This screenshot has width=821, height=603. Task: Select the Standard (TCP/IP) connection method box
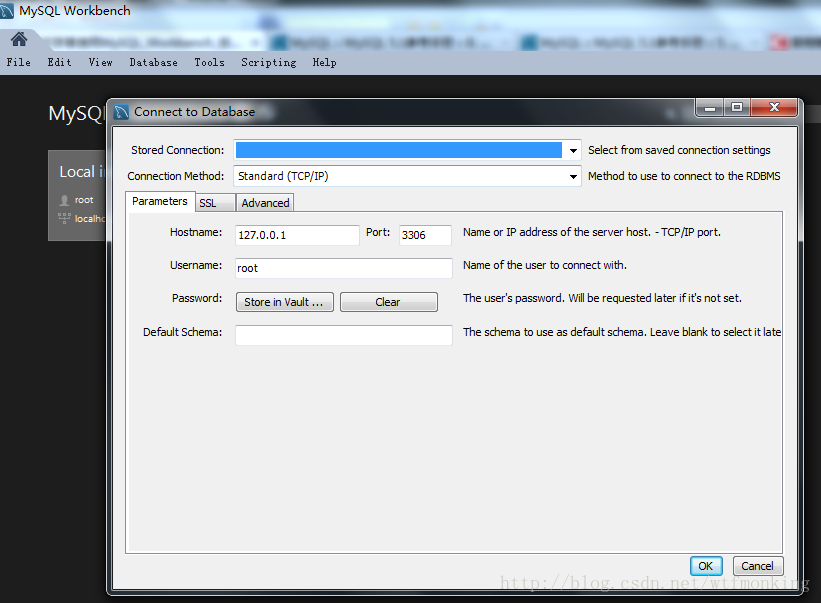click(407, 176)
